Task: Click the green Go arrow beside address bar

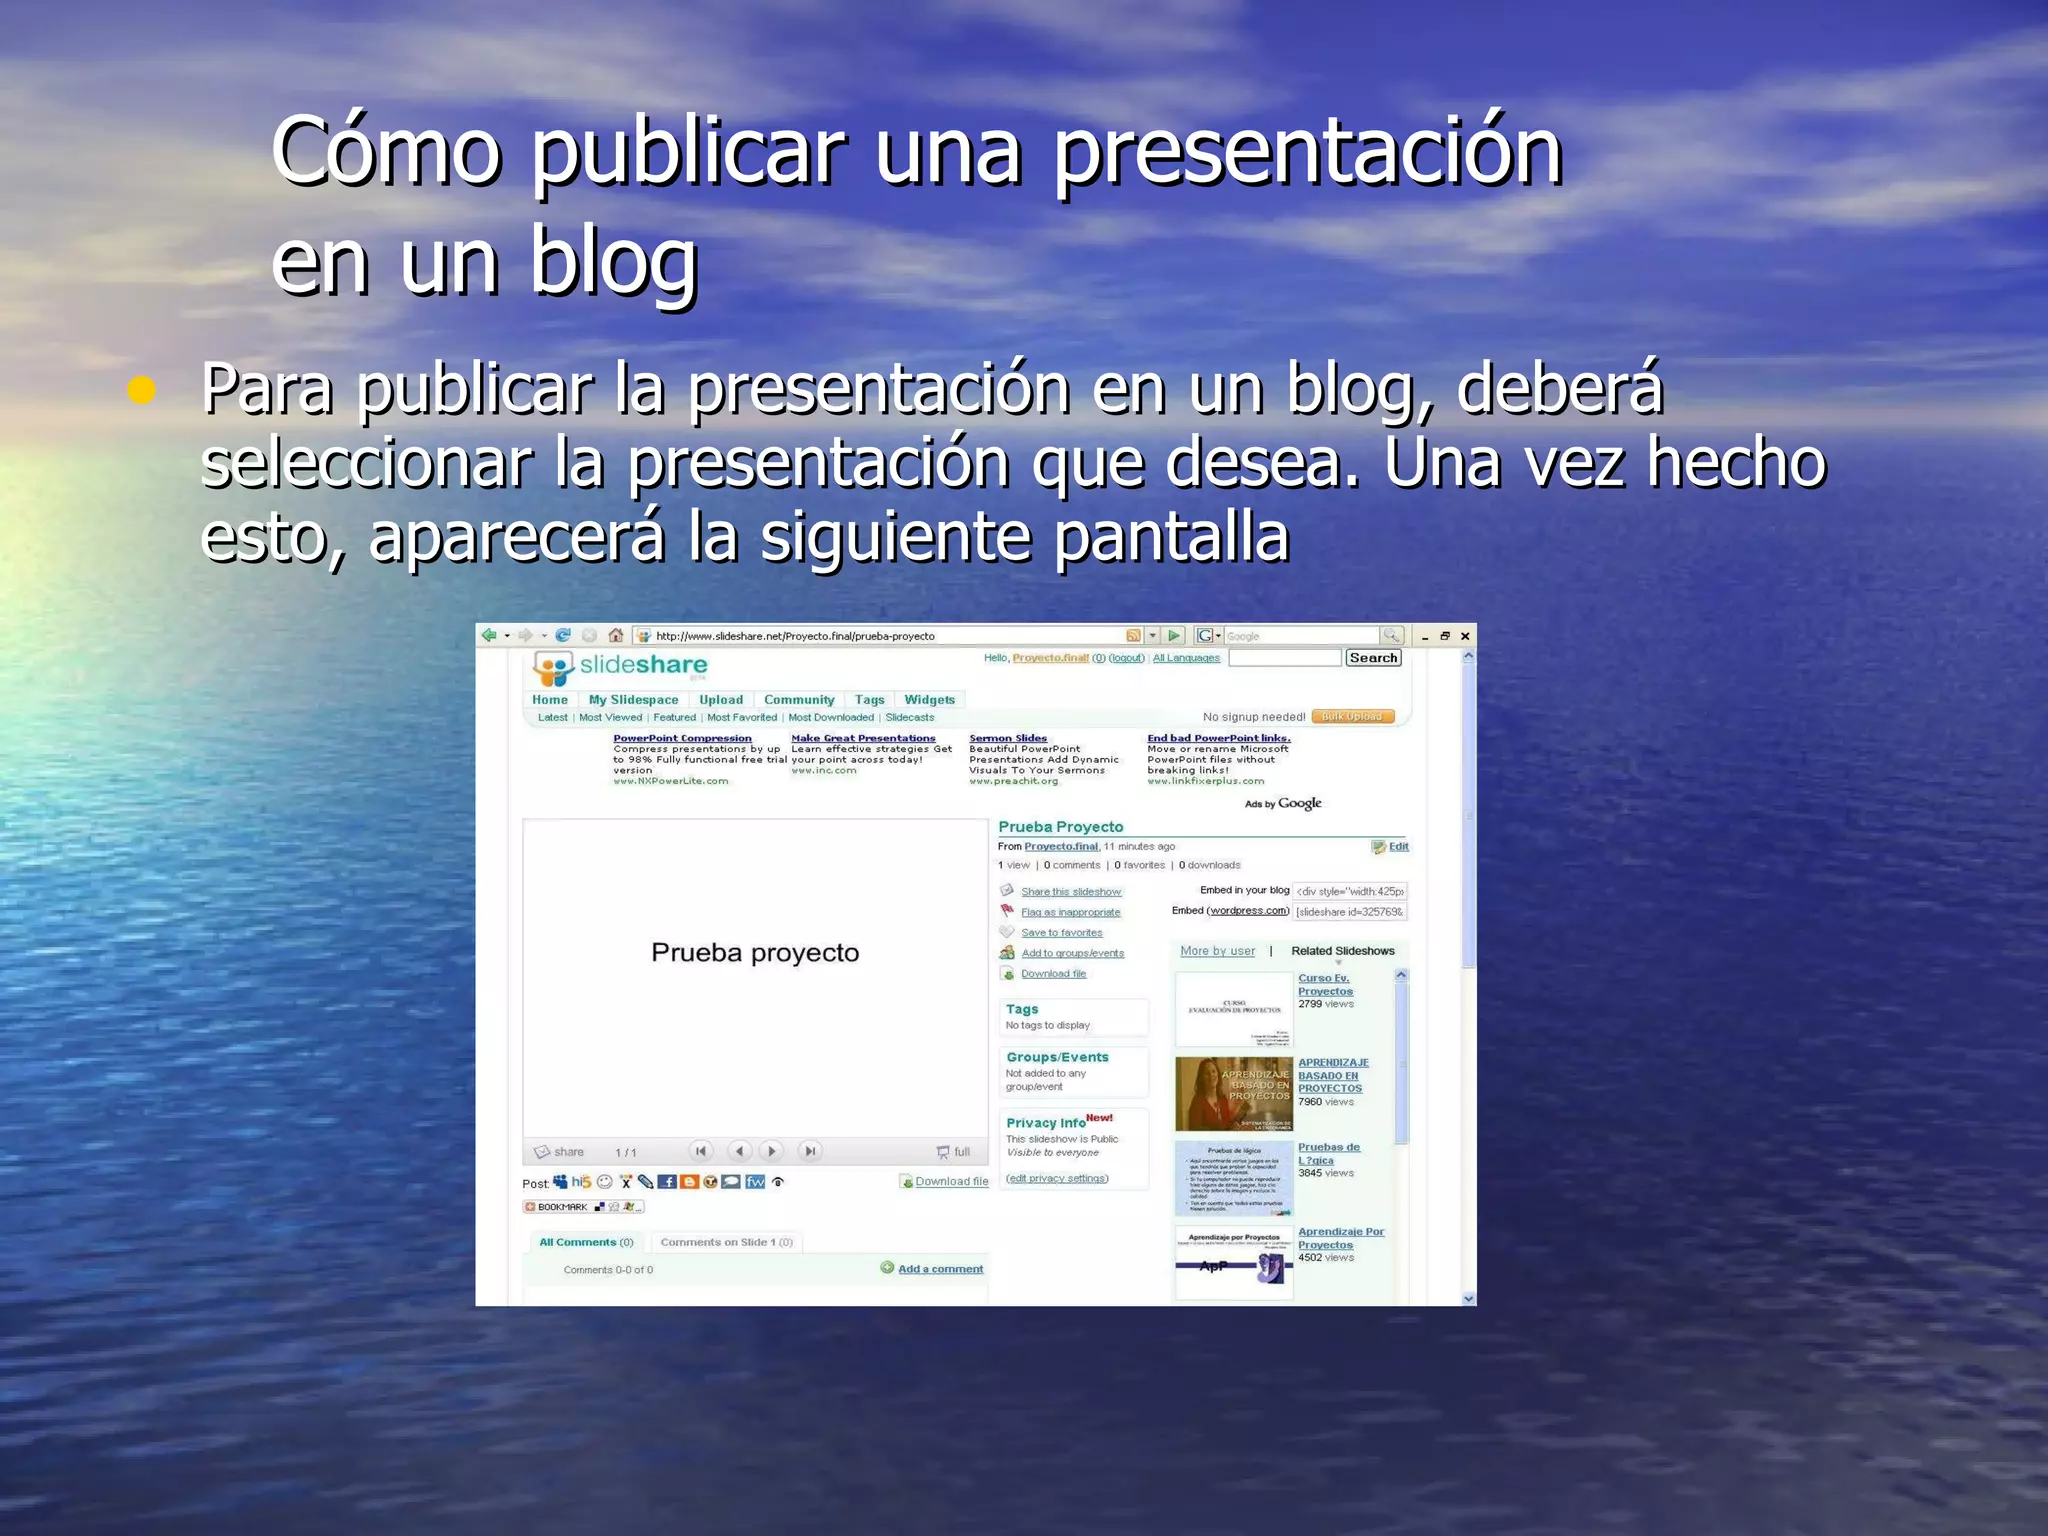Action: [1175, 635]
